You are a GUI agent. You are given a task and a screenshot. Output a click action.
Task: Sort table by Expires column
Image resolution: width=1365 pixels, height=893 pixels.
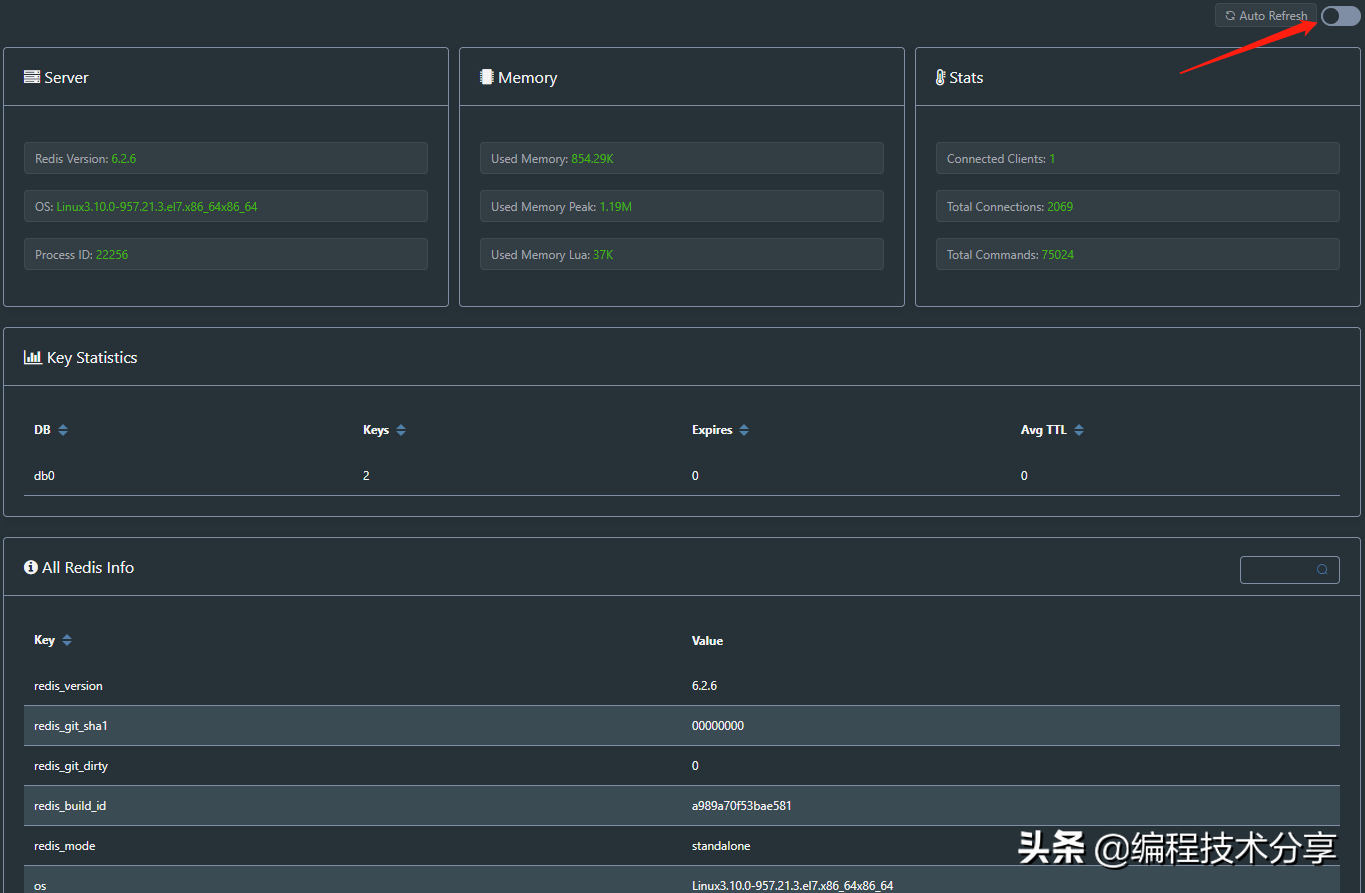coord(744,430)
